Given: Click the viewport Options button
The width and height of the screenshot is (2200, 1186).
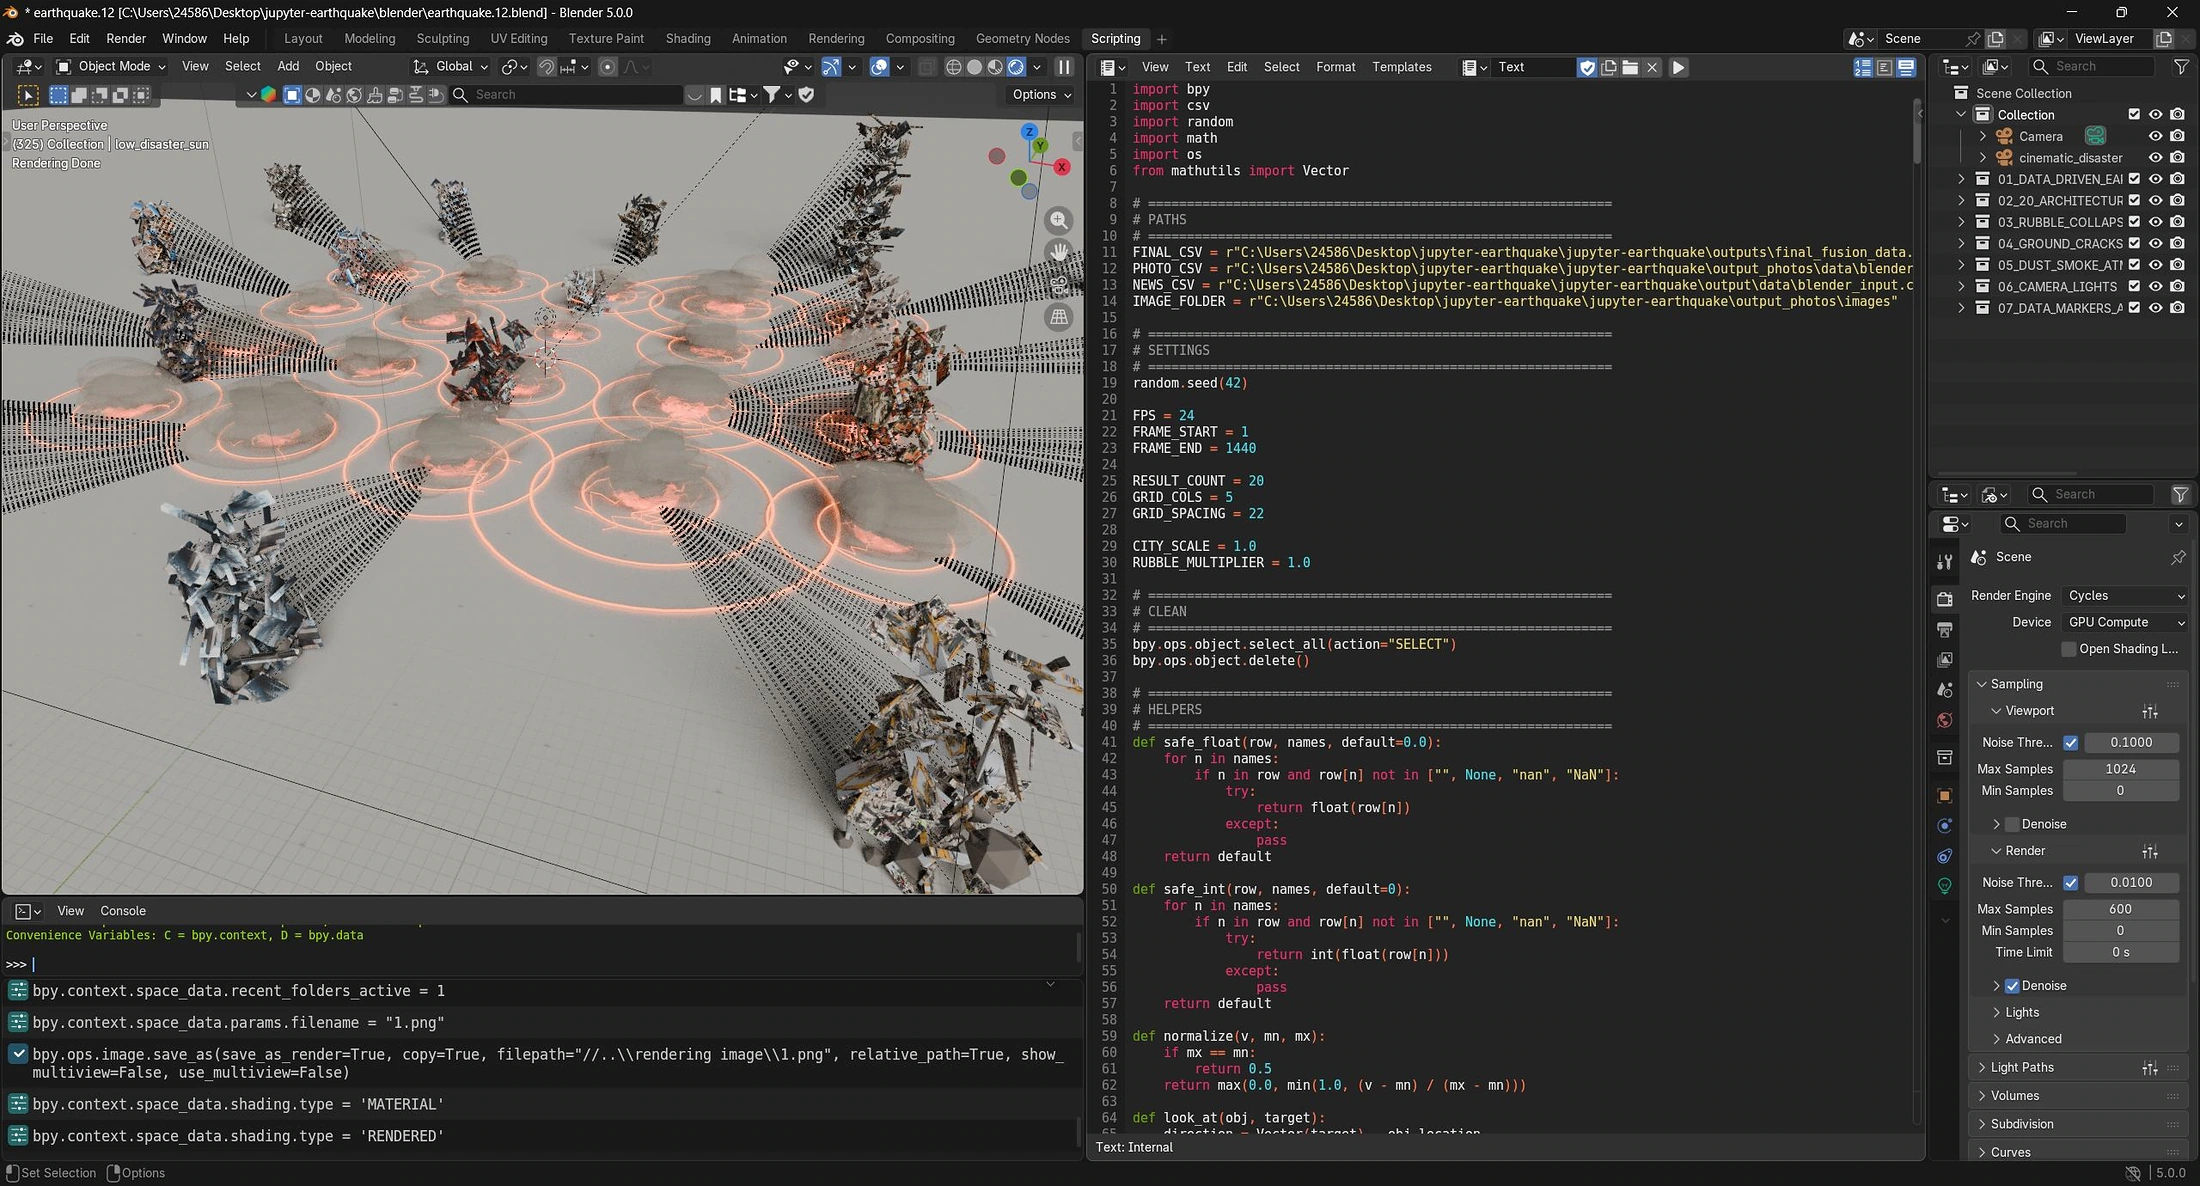Looking at the screenshot, I should (1041, 94).
